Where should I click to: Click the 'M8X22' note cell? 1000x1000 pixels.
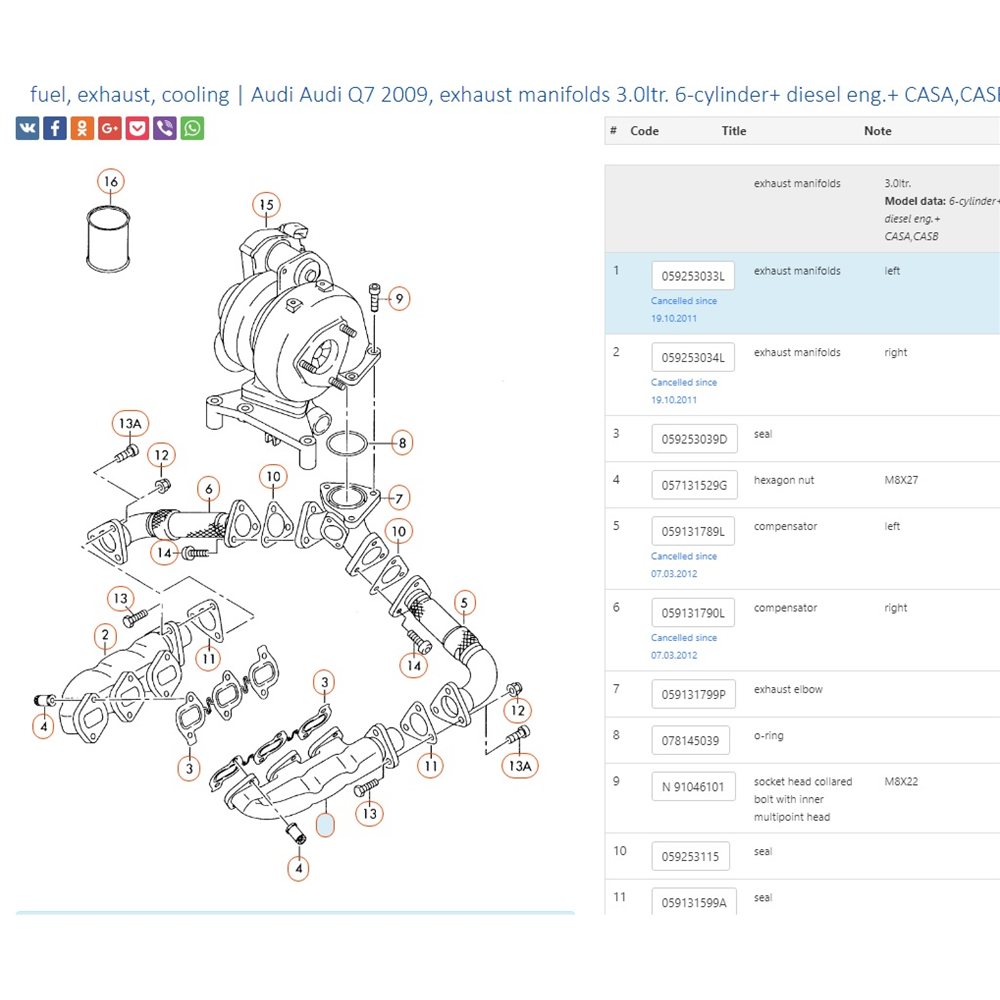tap(901, 781)
